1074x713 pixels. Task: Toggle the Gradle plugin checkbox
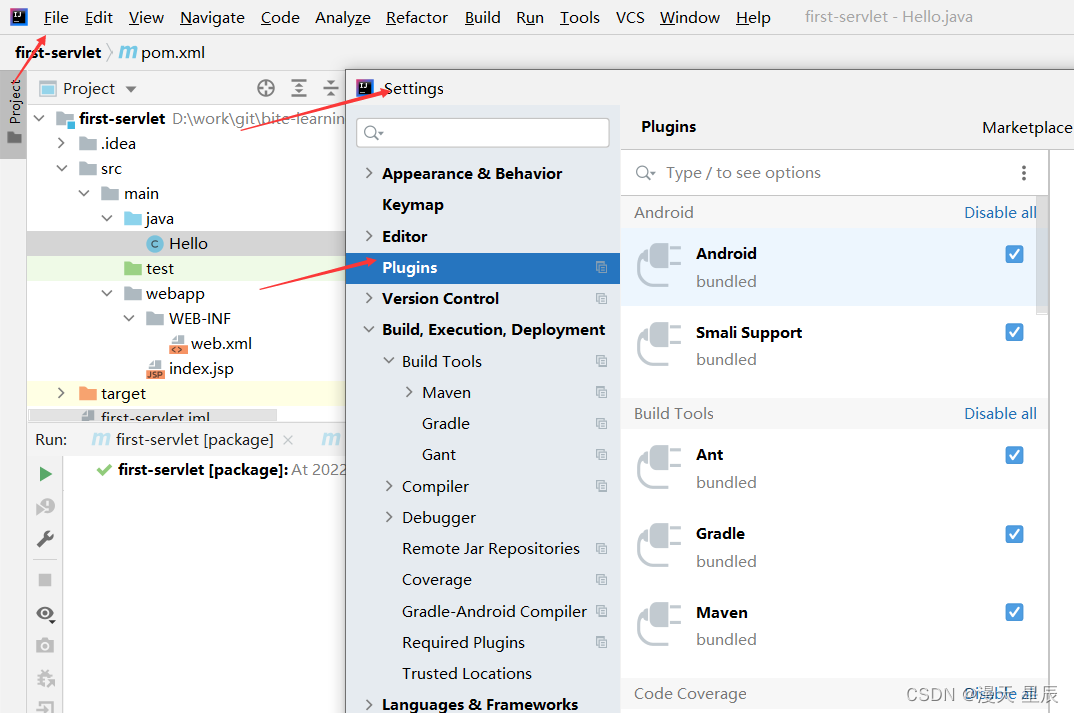[x=1014, y=534]
